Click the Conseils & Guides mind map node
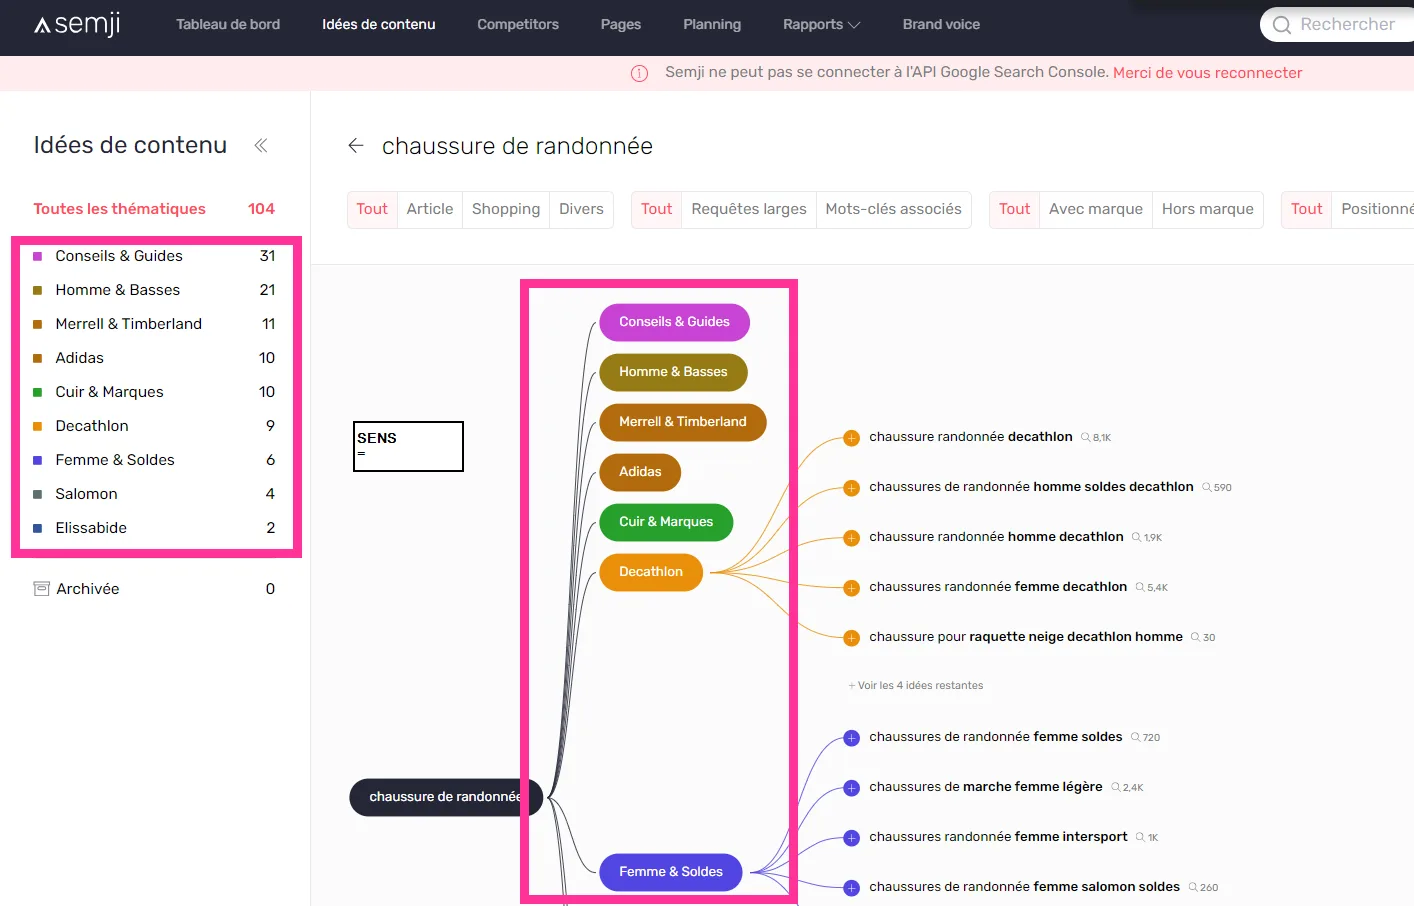 pos(674,322)
